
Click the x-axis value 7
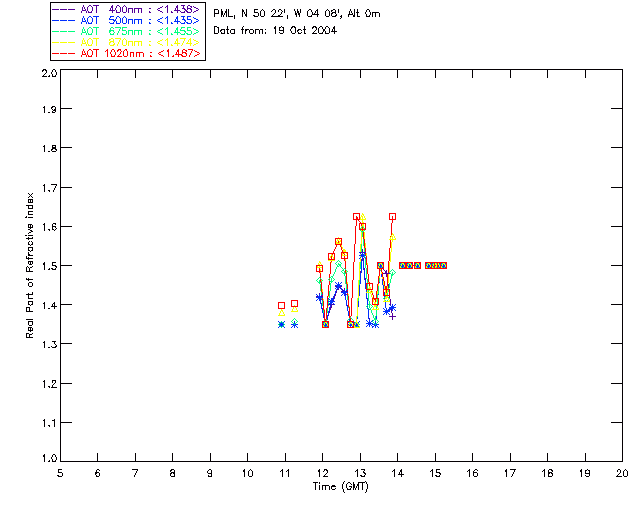pos(135,473)
